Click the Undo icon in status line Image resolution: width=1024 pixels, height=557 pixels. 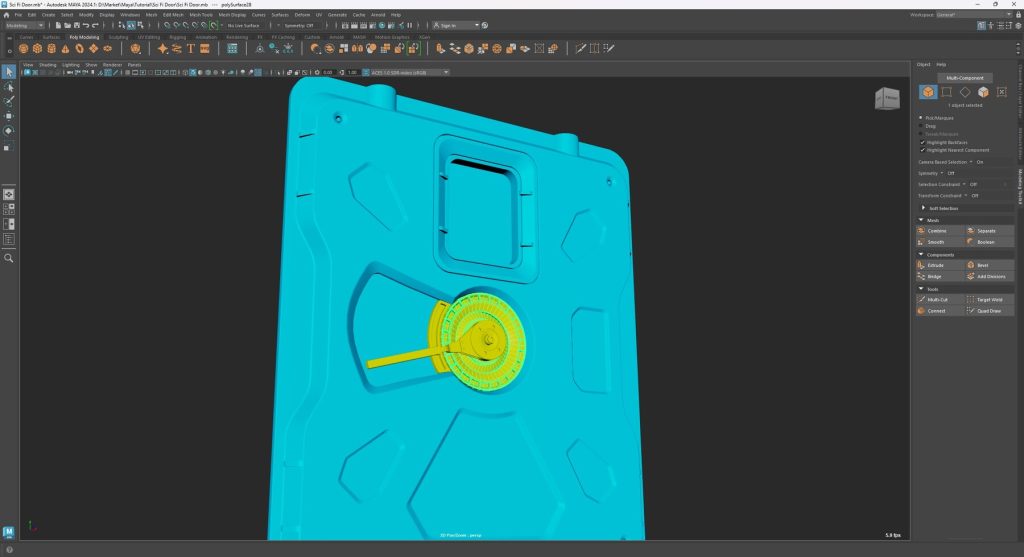[86, 25]
